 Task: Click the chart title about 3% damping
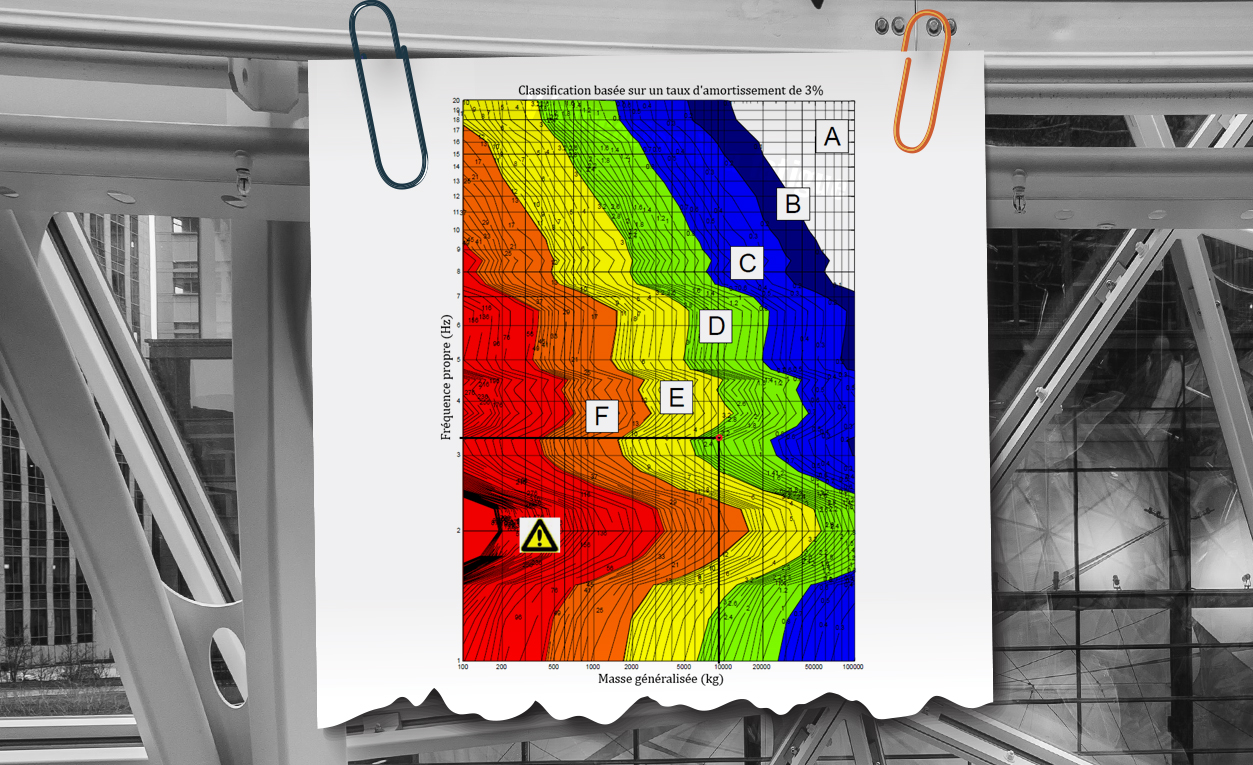click(x=657, y=90)
